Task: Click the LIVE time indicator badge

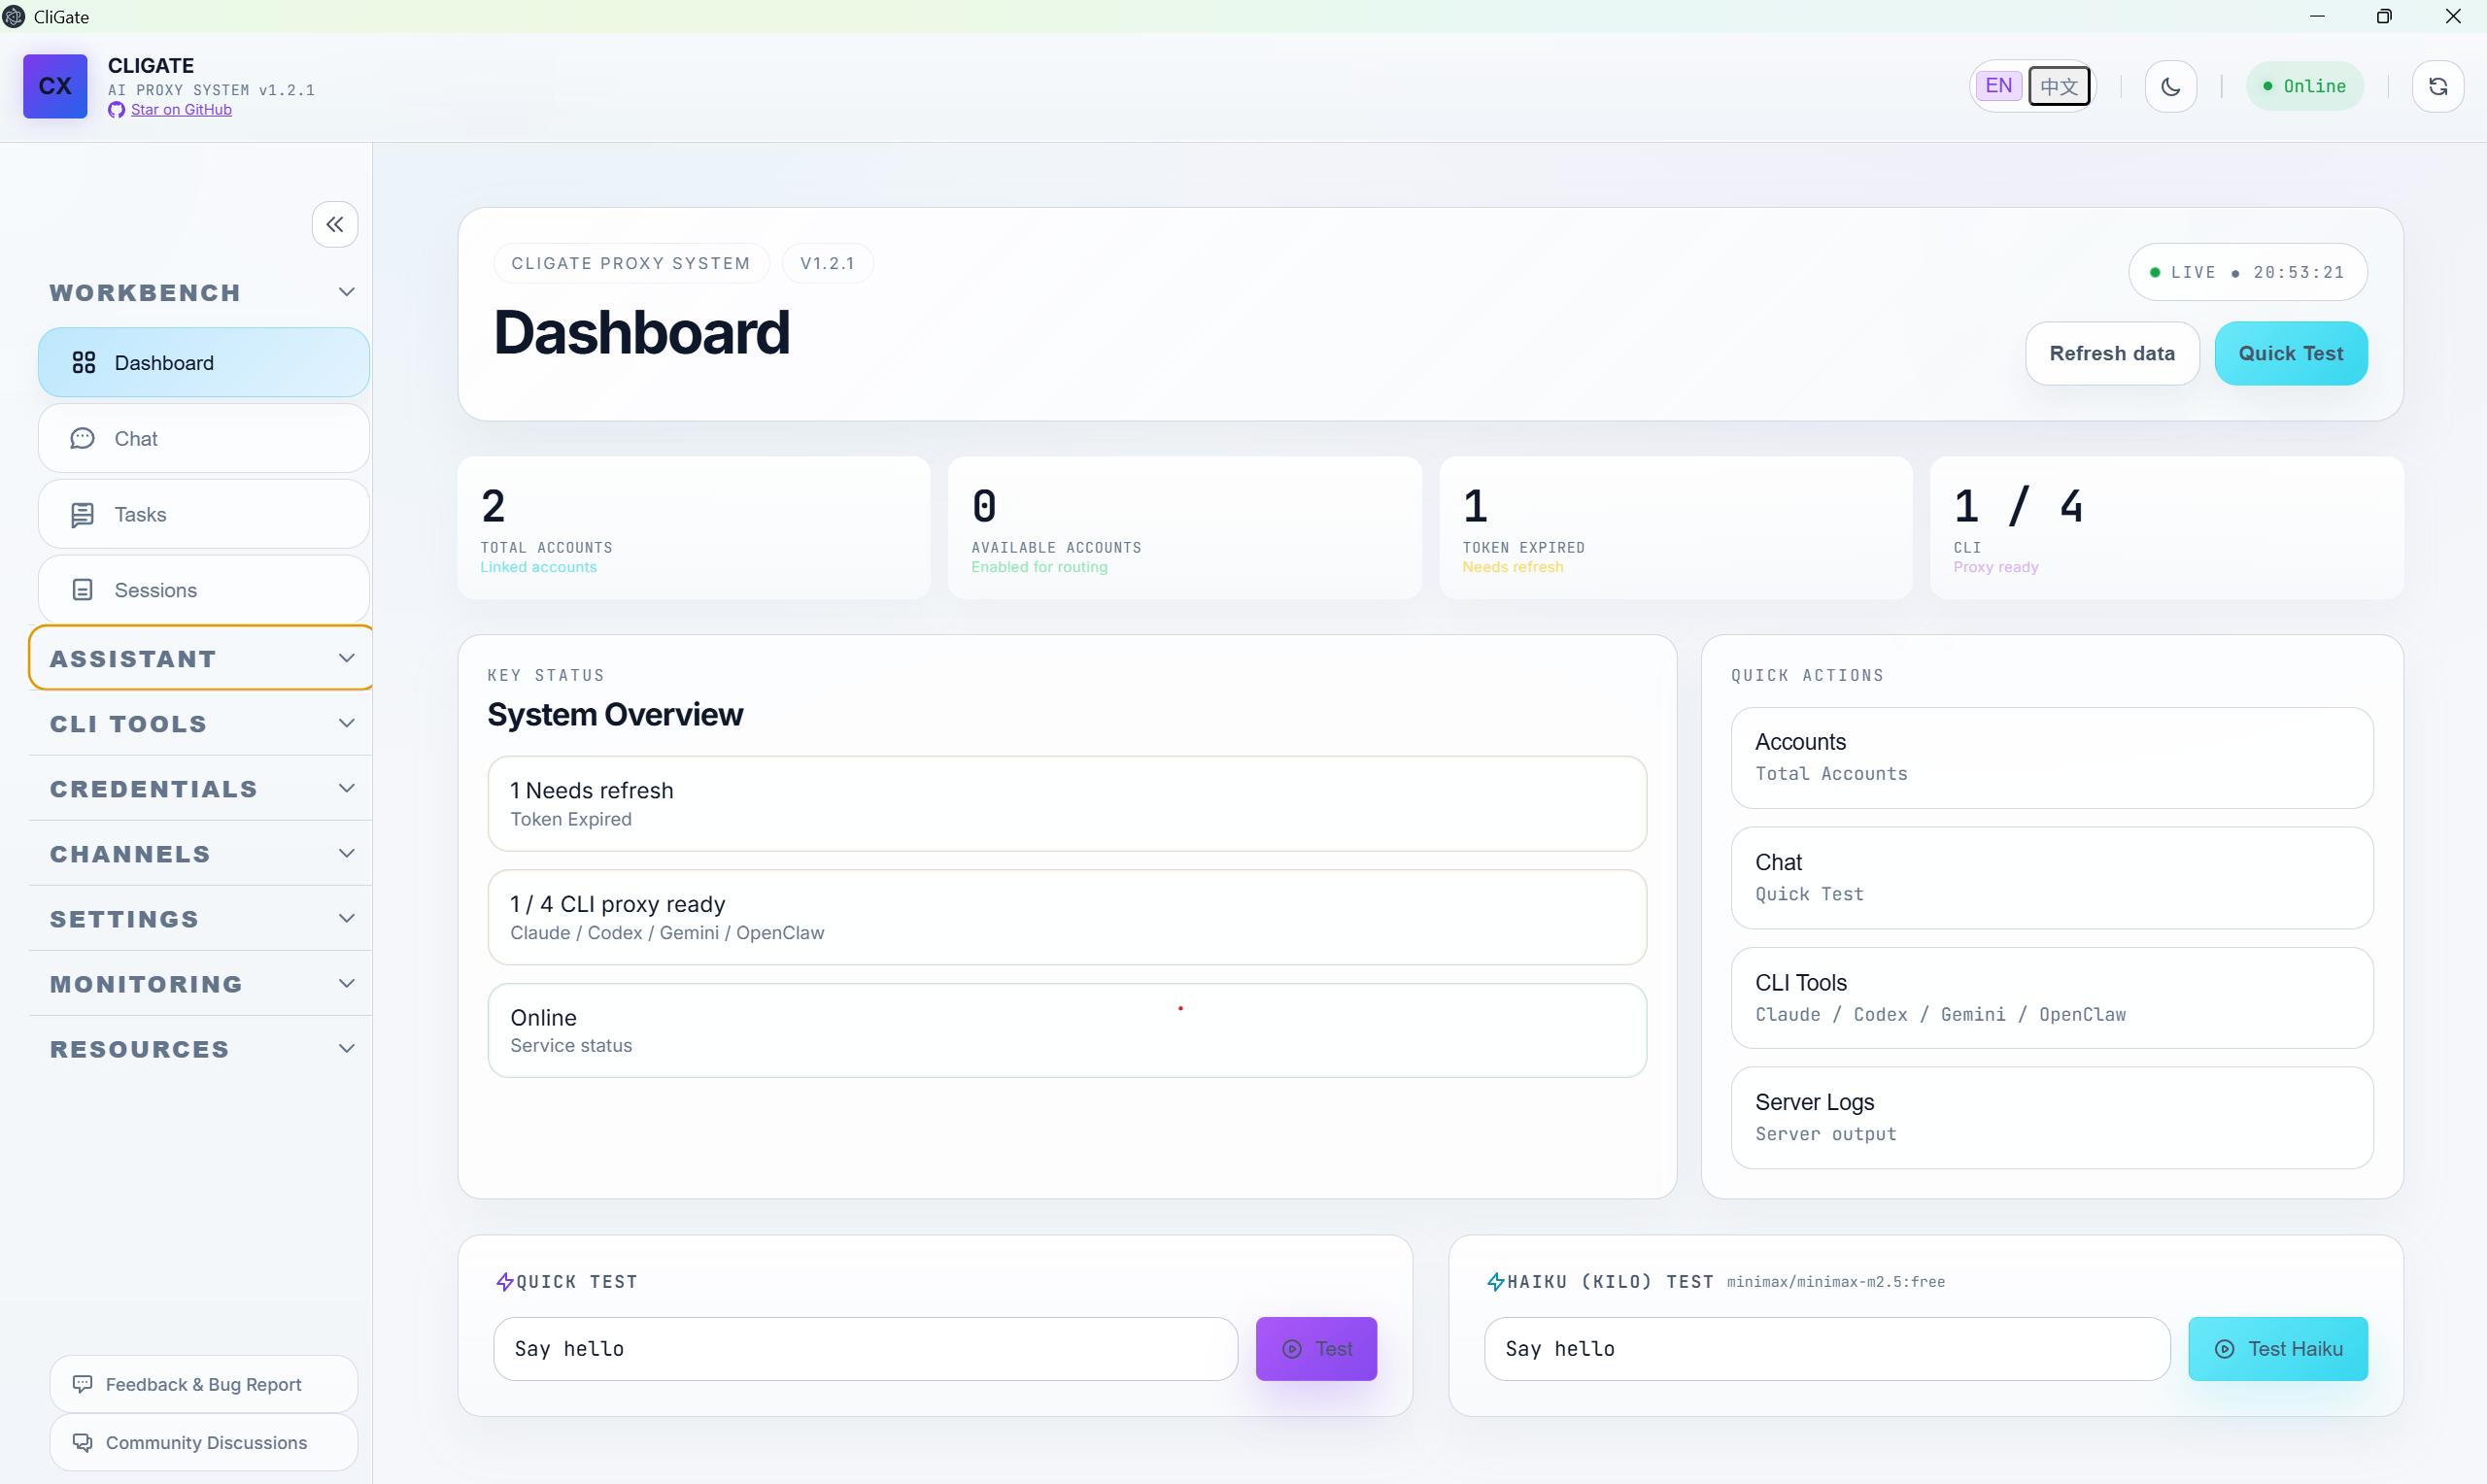Action: 2247,272
